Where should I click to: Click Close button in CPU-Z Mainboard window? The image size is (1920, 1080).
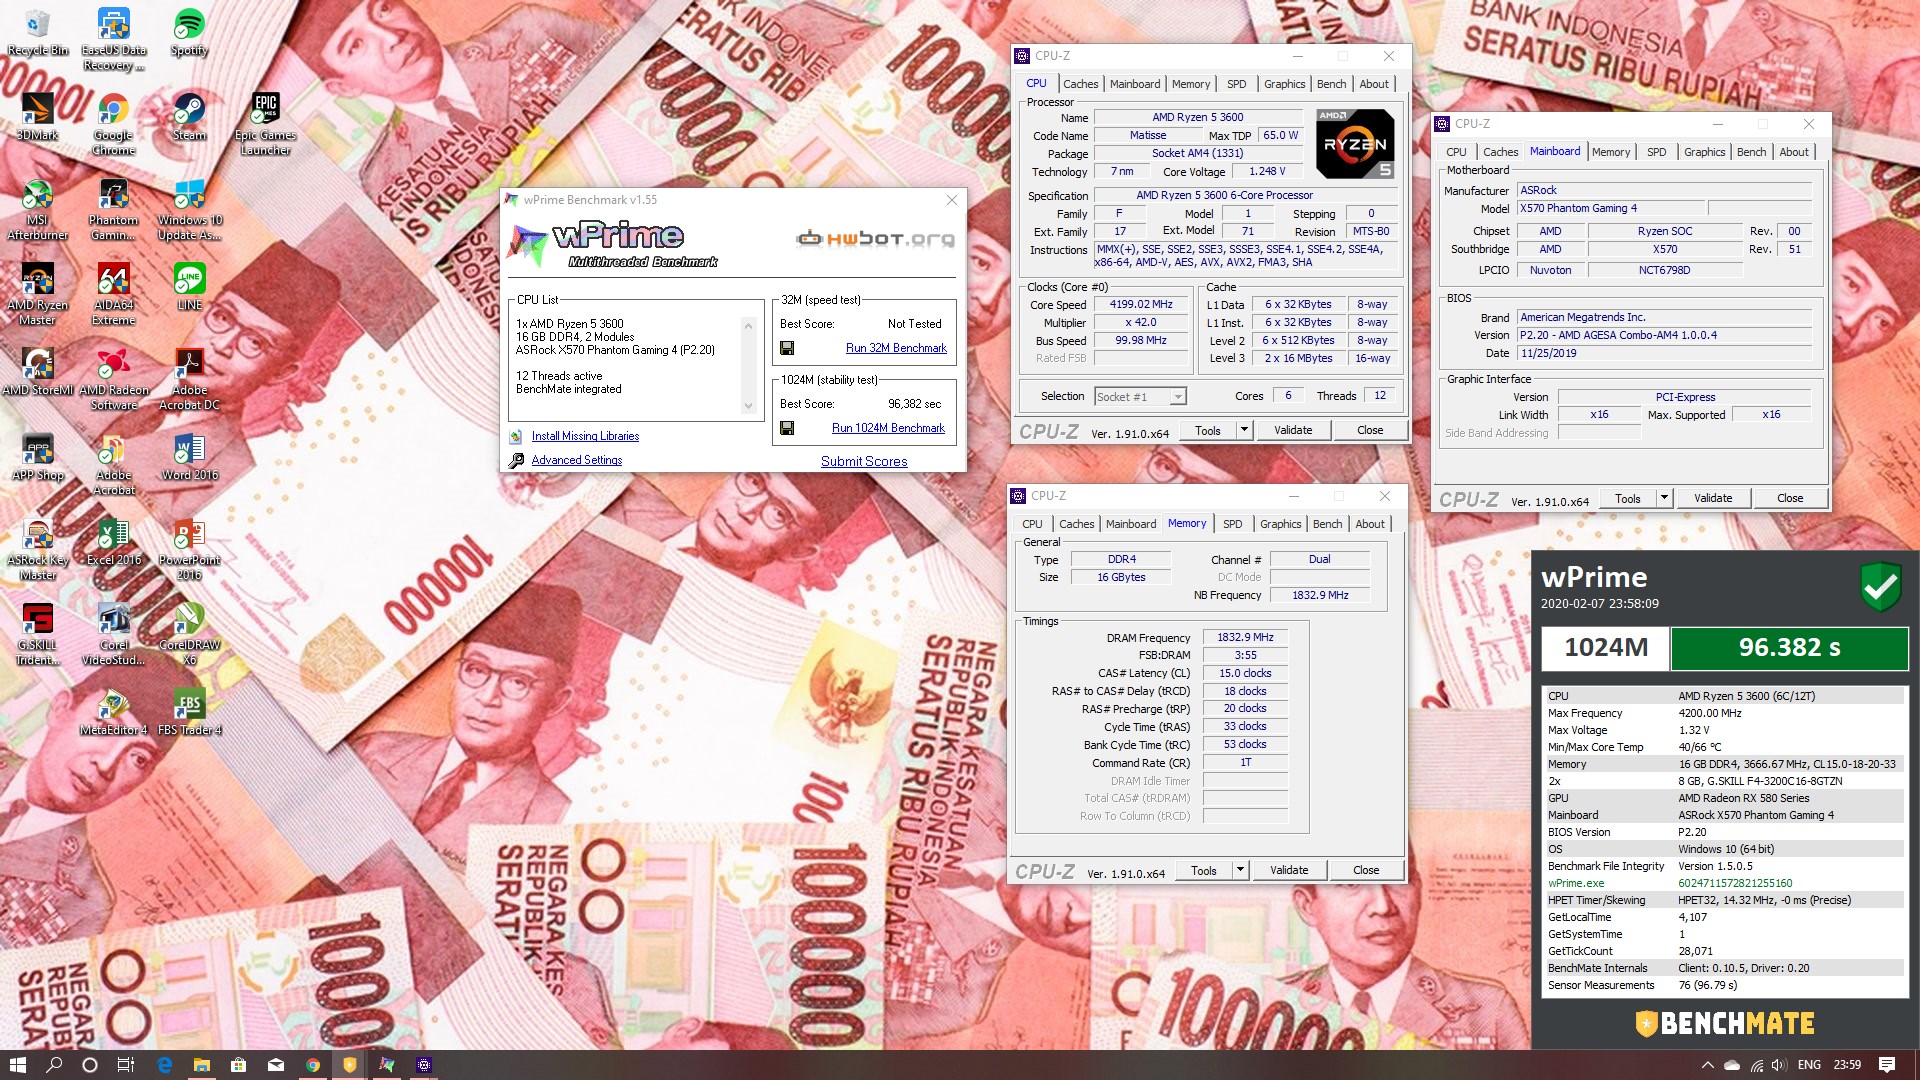pyautogui.click(x=1790, y=498)
